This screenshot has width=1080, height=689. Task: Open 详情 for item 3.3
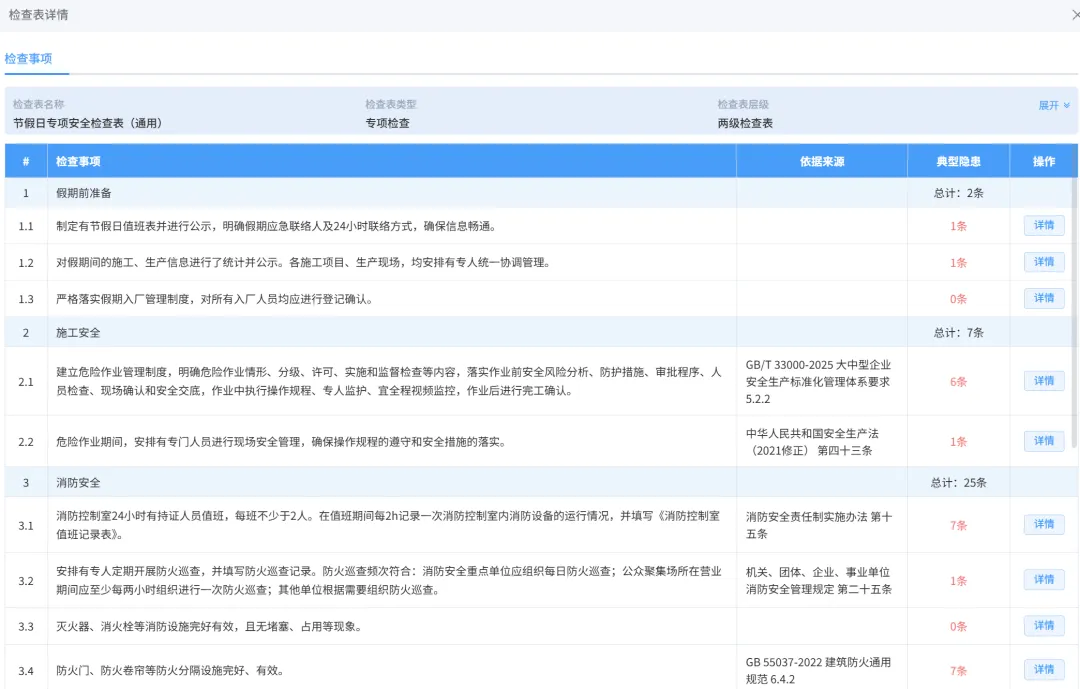point(1043,626)
